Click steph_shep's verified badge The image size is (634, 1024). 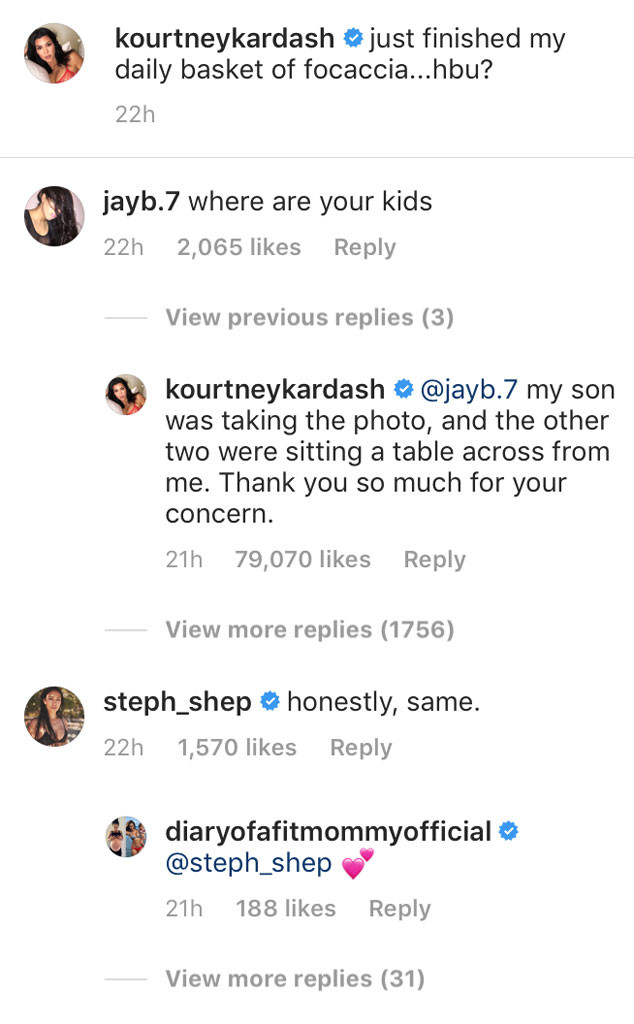point(272,701)
